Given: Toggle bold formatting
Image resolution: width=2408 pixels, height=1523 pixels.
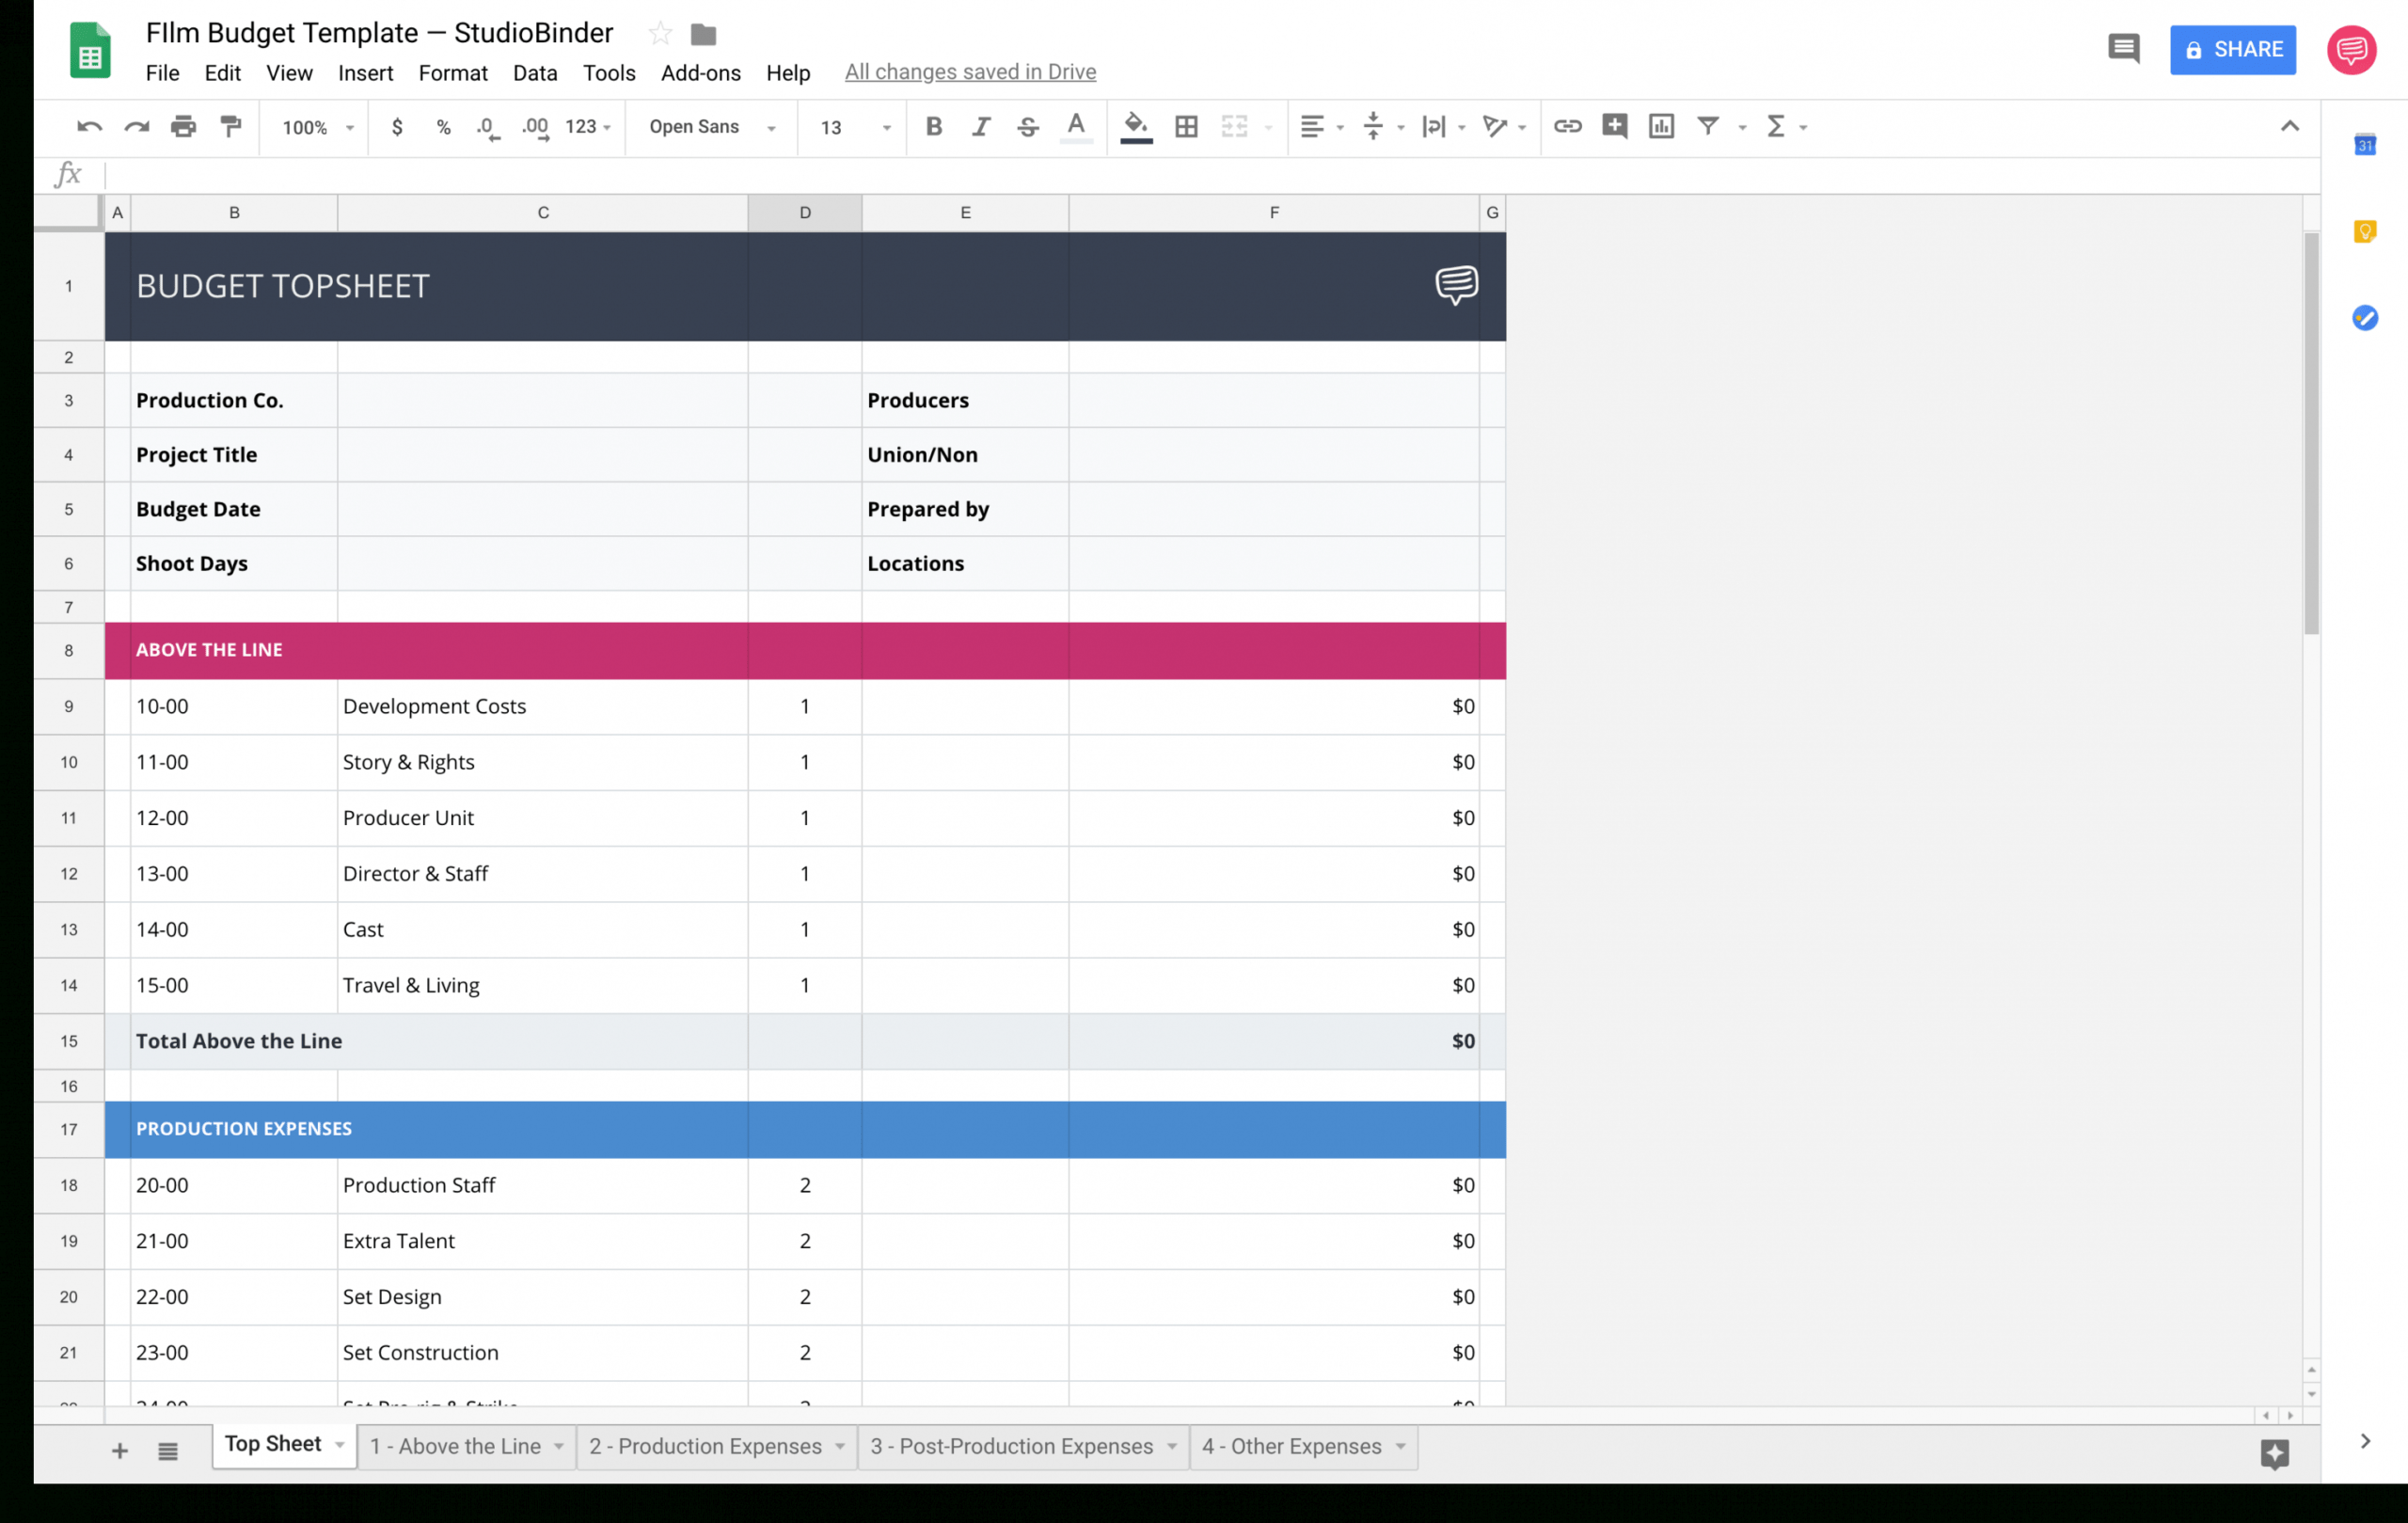Looking at the screenshot, I should [x=933, y=126].
